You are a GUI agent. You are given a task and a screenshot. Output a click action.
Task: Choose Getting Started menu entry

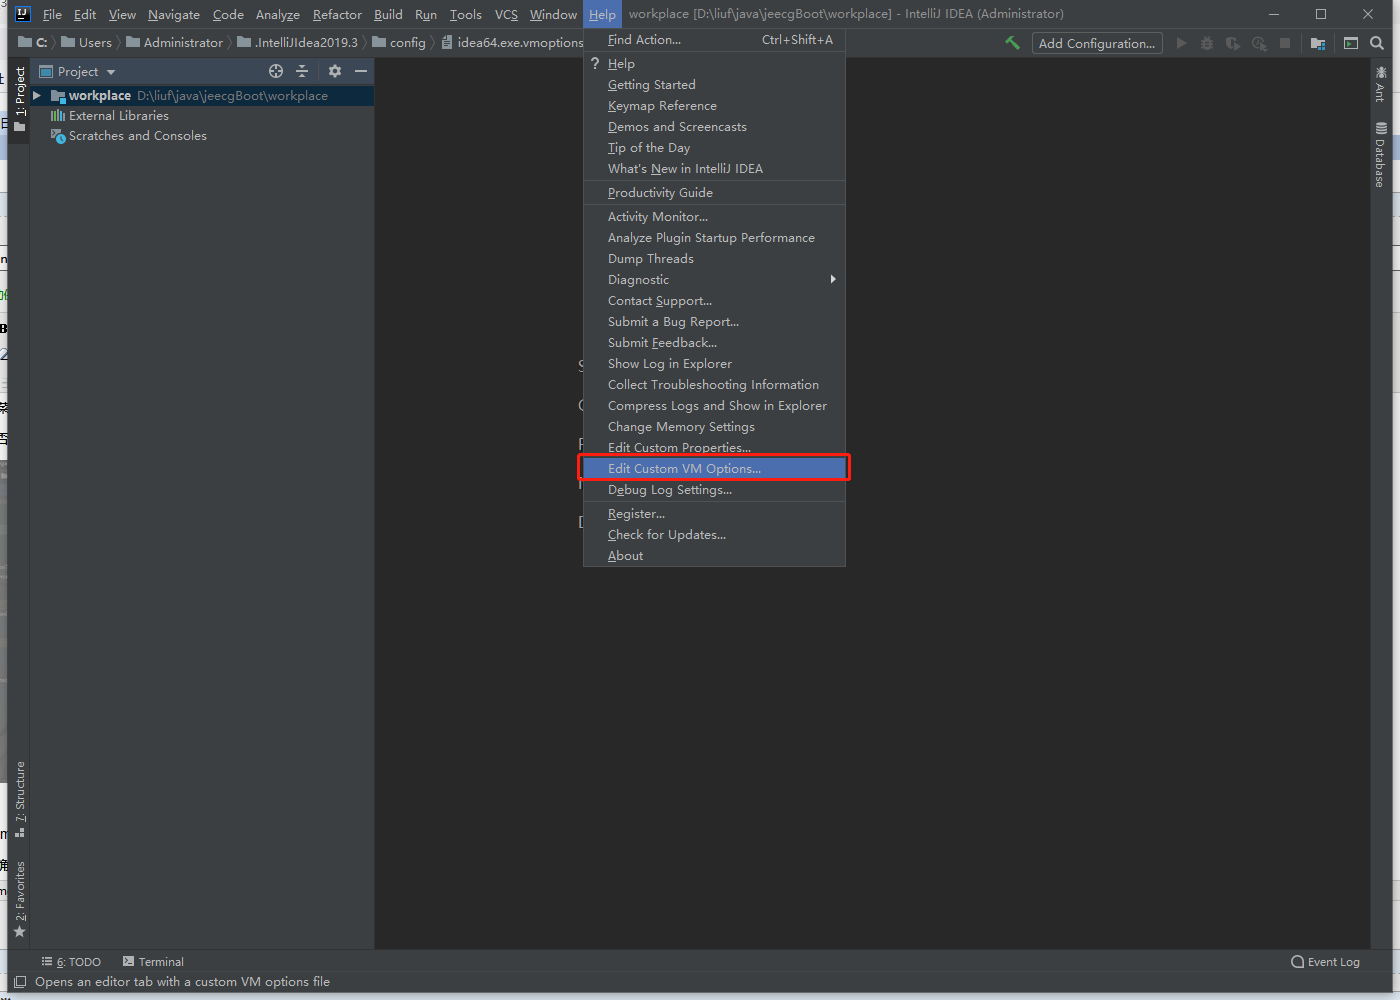tap(714, 85)
